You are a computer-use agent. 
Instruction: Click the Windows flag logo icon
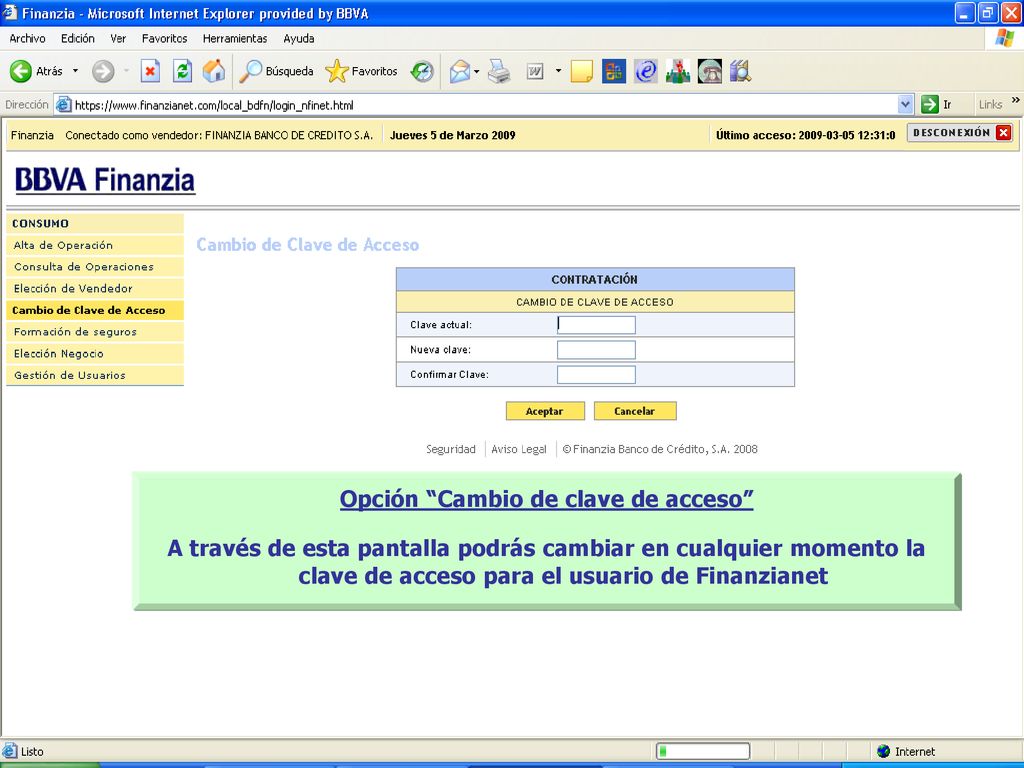click(x=1004, y=38)
